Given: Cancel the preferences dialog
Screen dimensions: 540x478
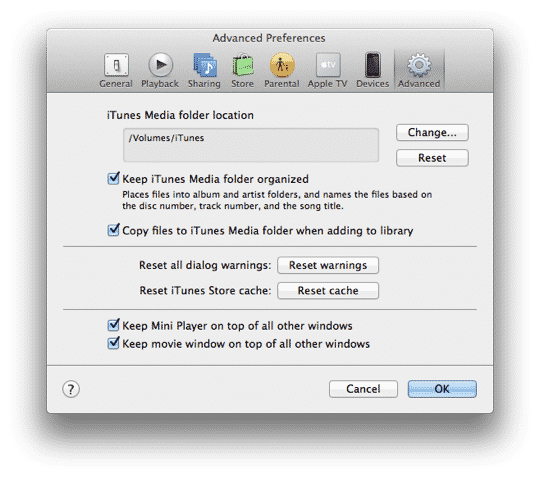Looking at the screenshot, I should point(363,389).
